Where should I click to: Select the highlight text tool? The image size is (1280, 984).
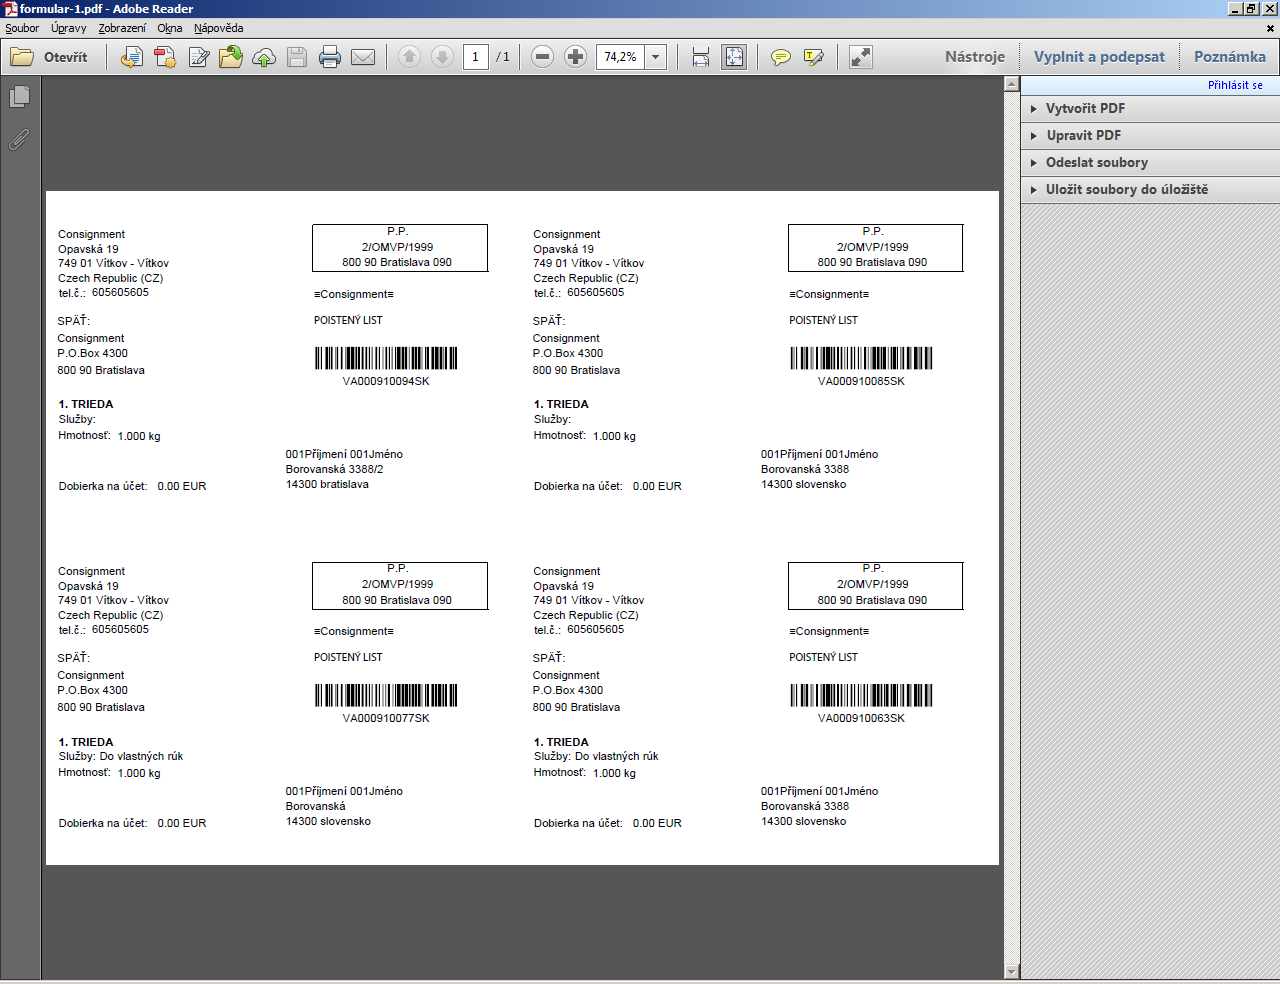click(814, 57)
